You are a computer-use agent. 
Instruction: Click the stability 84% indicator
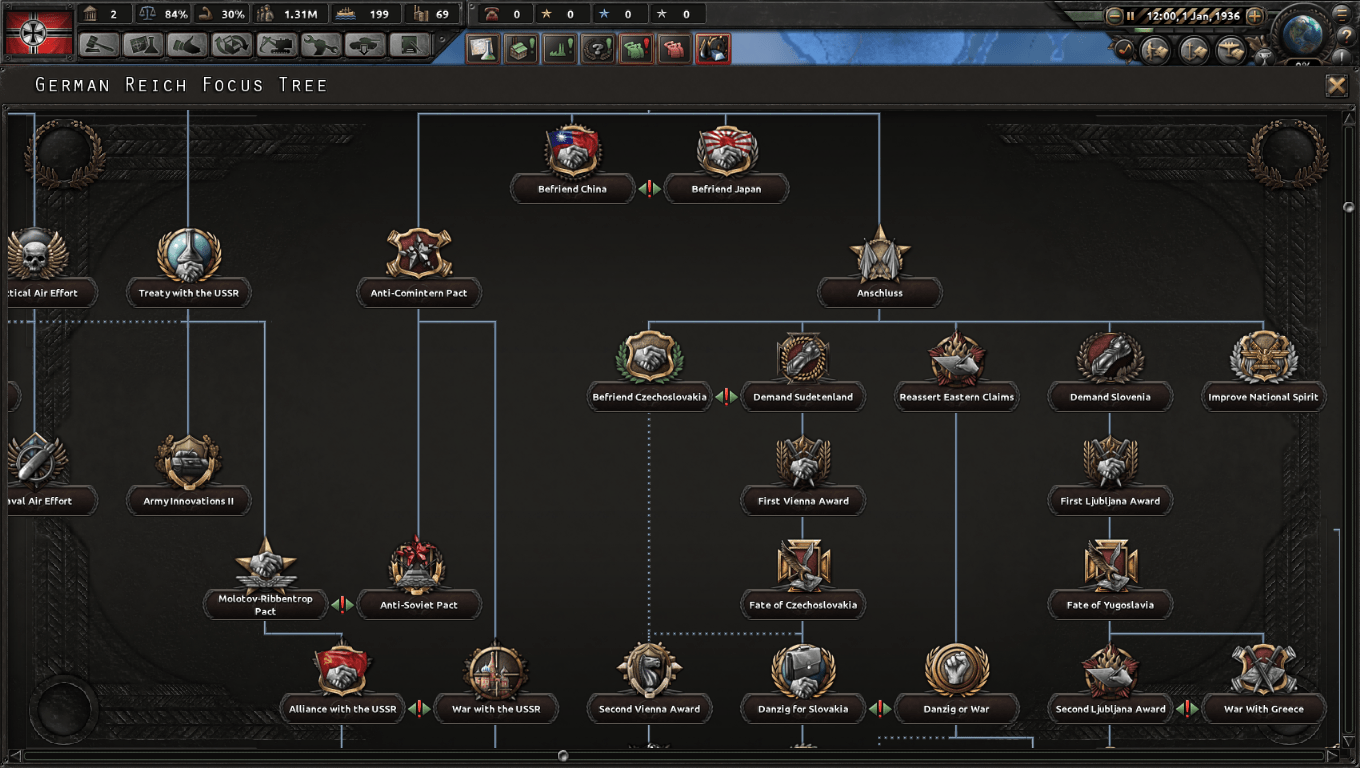(x=163, y=14)
